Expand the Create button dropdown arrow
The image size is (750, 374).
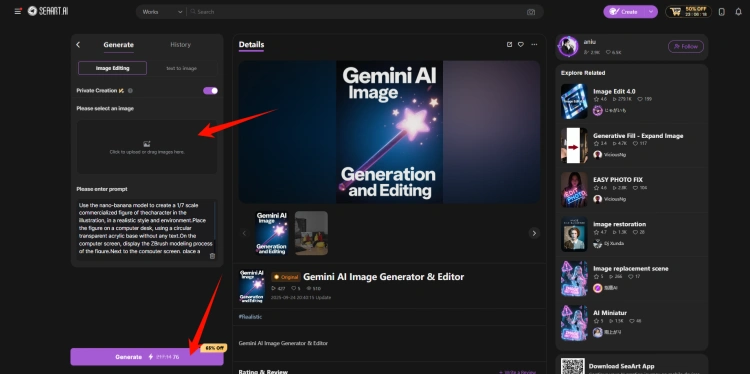tap(651, 12)
